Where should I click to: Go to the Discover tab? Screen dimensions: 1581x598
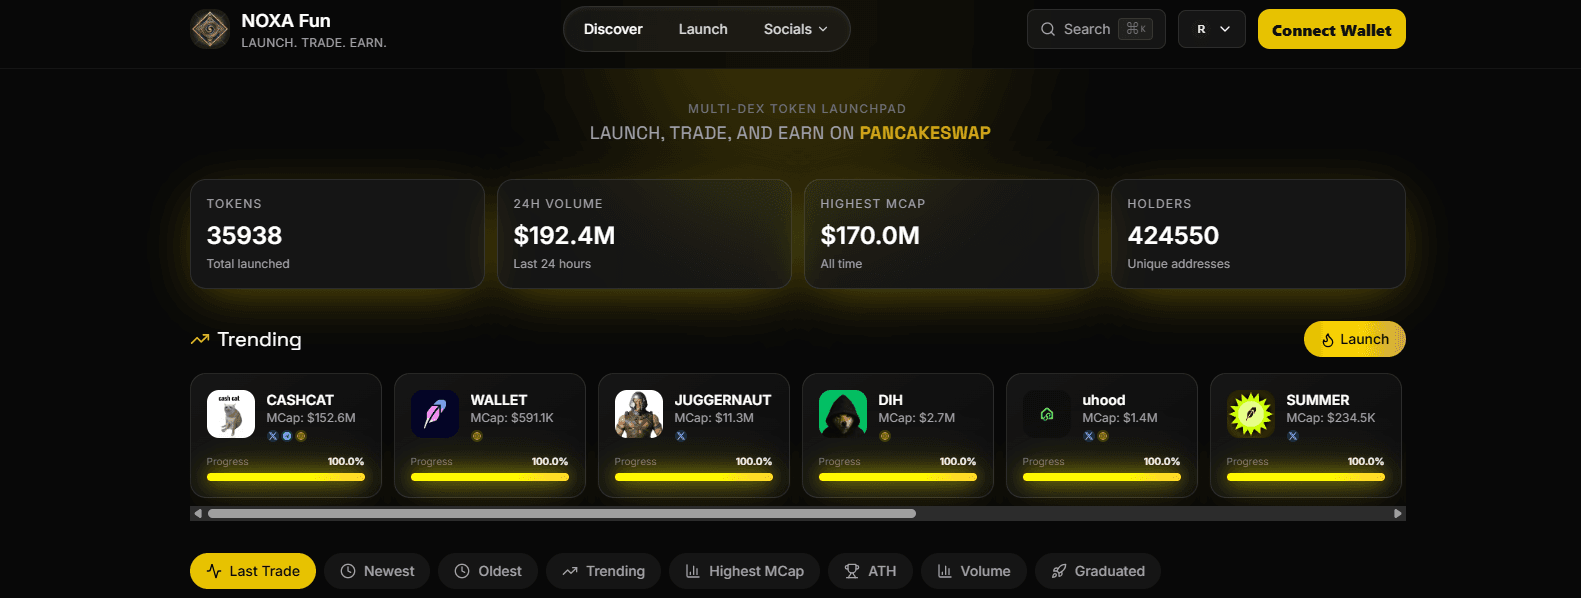(x=613, y=29)
